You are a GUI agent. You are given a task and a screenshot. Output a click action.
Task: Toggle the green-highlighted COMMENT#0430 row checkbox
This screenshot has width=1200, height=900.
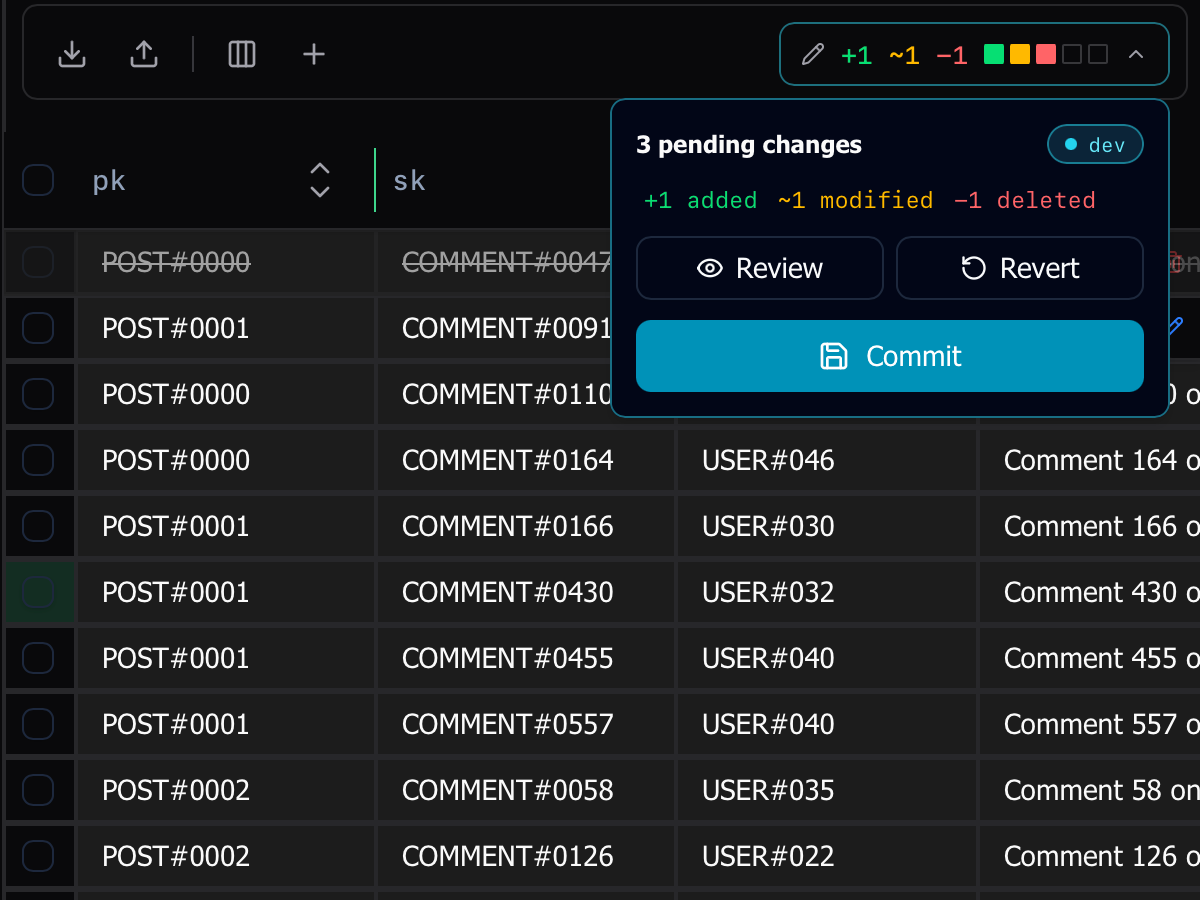(38, 592)
